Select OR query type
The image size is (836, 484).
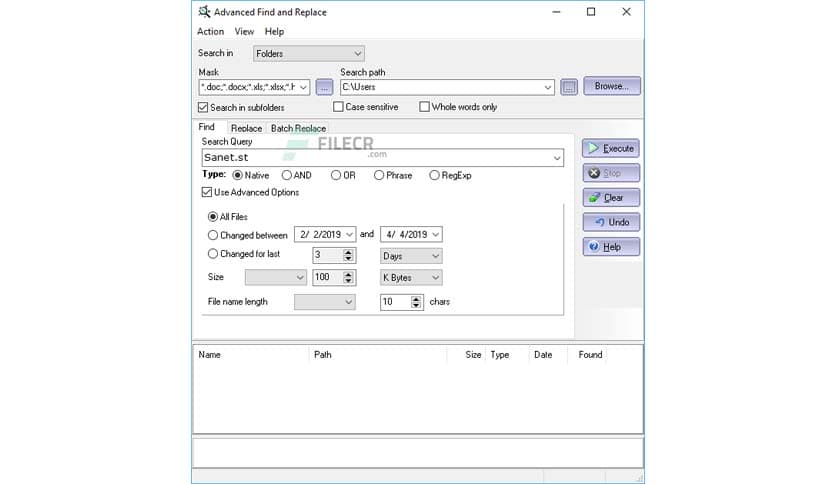click(336, 175)
